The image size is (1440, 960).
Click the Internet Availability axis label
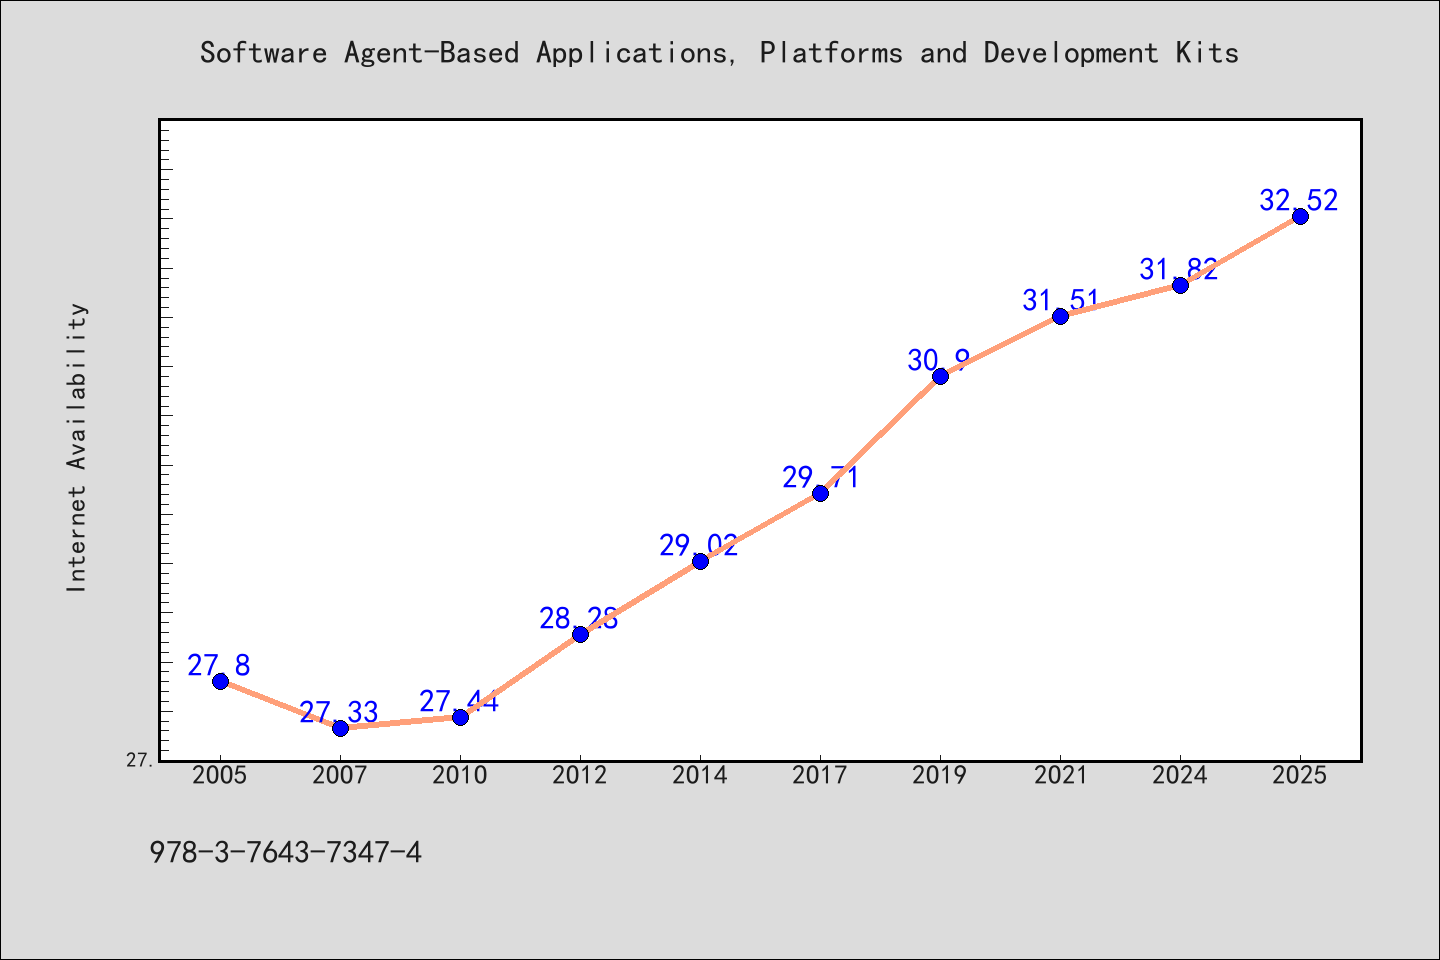77,447
